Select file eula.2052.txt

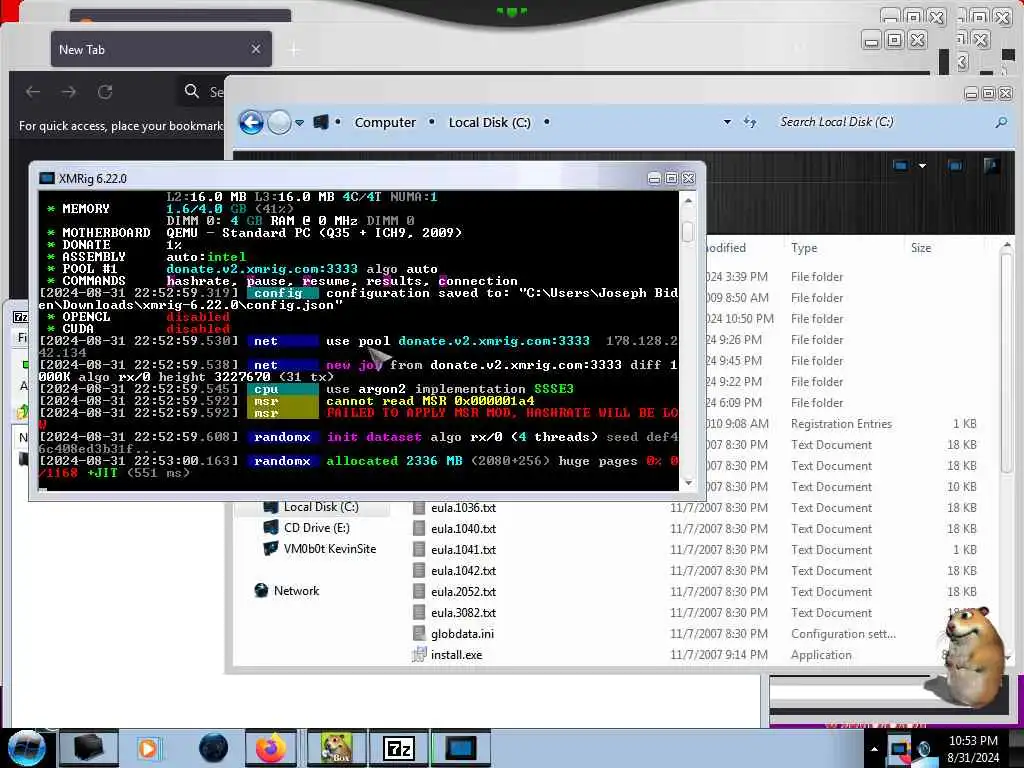[x=463, y=592]
